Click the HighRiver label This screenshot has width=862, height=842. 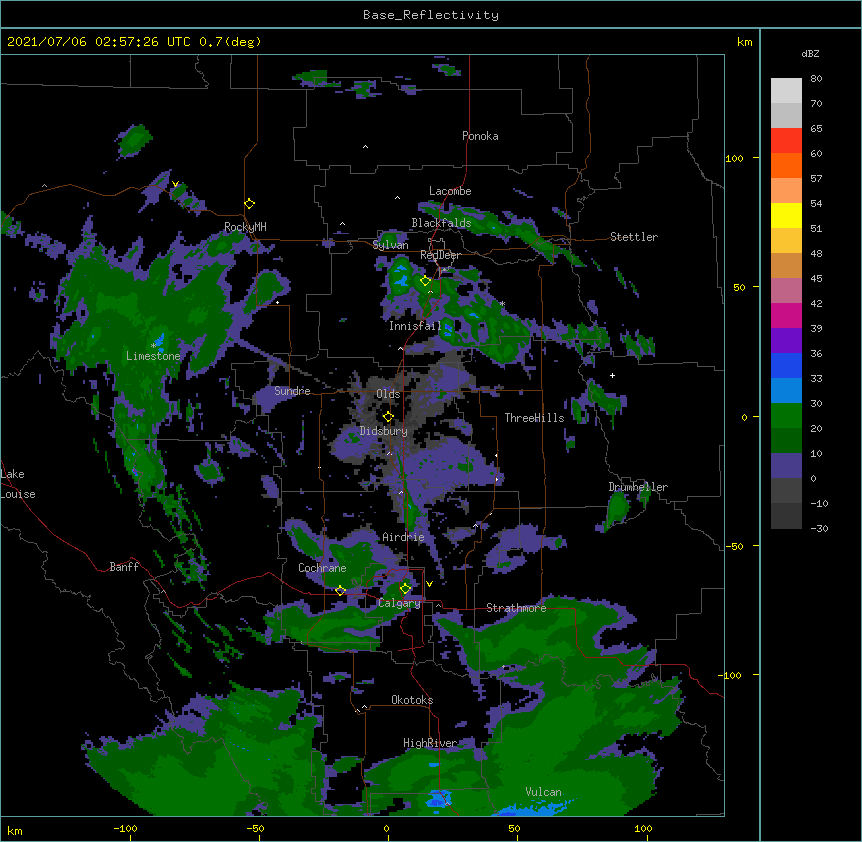(x=430, y=743)
